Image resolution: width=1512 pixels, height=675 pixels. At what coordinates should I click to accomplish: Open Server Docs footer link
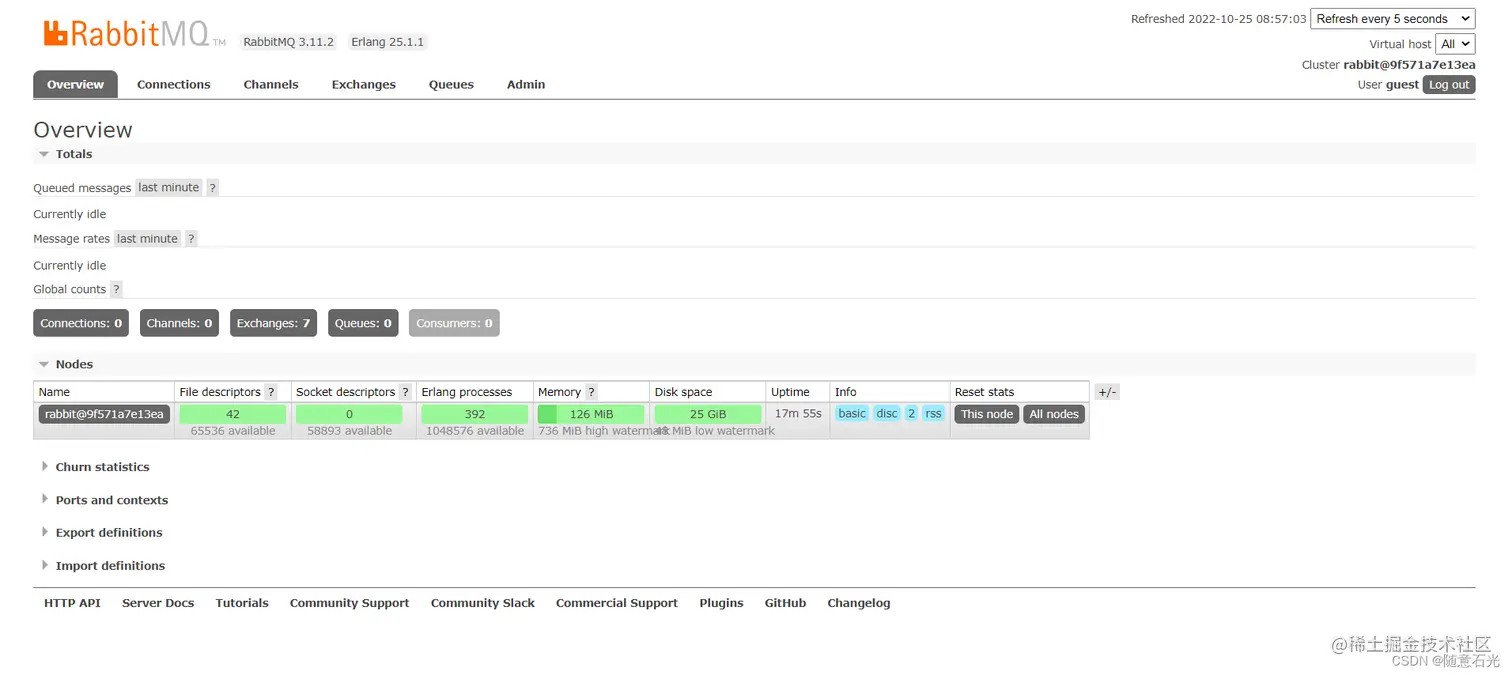(158, 603)
